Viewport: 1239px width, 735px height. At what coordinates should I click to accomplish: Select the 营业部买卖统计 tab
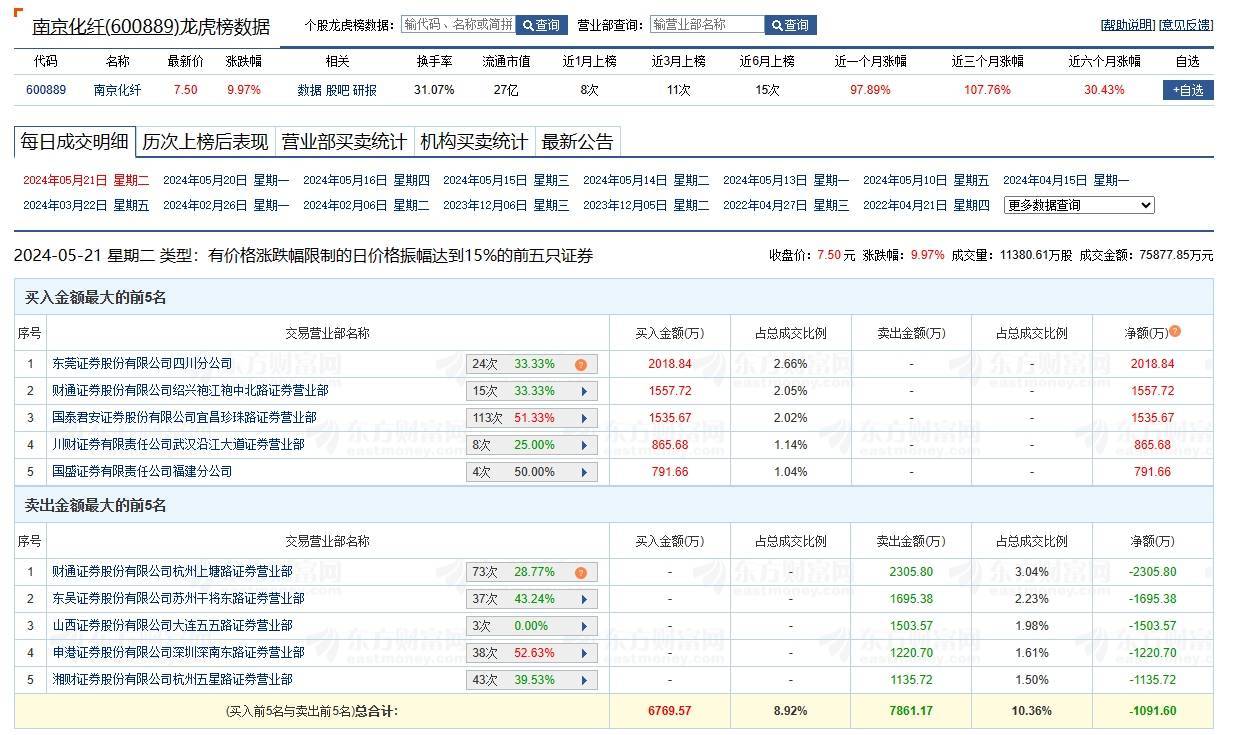343,142
